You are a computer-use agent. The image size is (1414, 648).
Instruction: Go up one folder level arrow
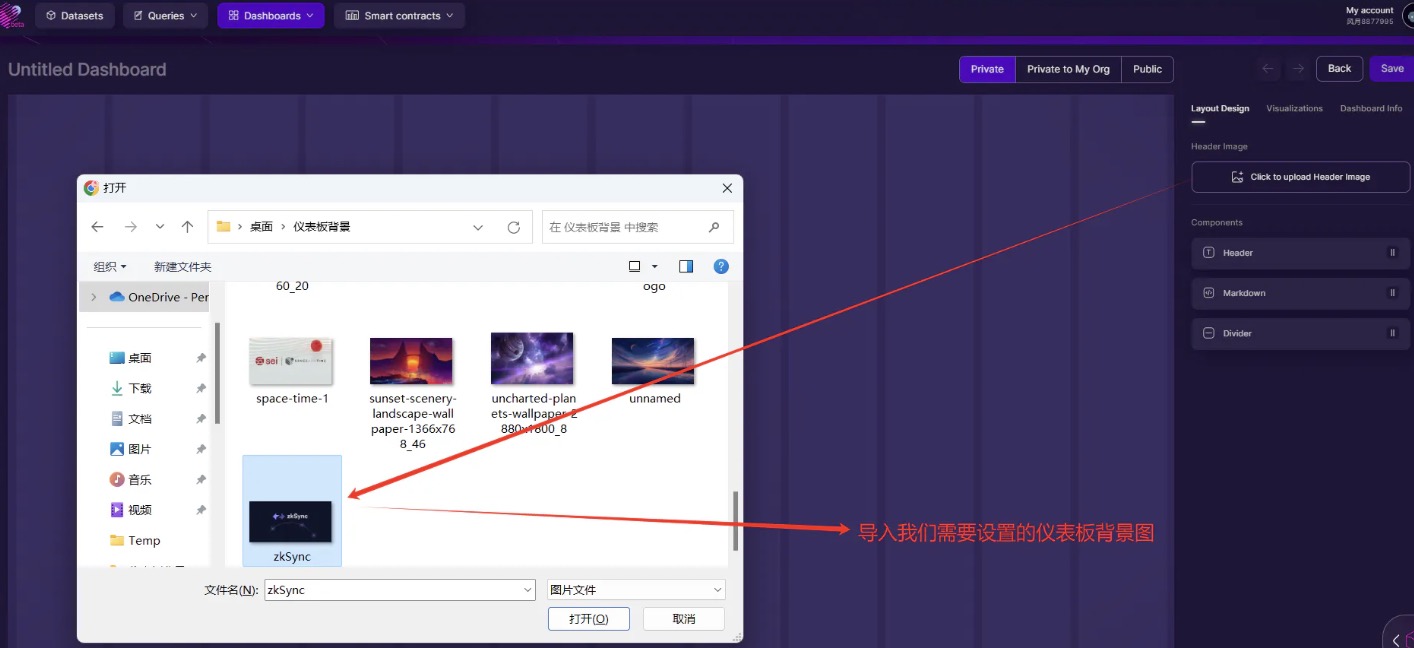[187, 227]
